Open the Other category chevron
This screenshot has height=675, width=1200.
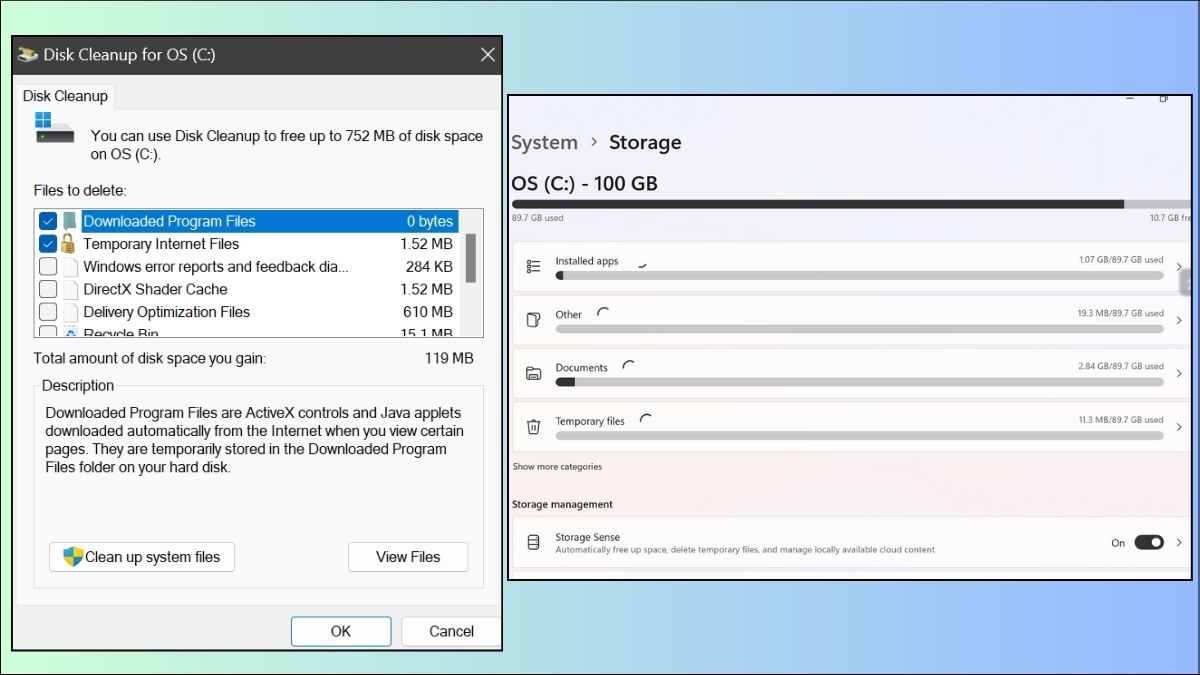click(x=1180, y=320)
